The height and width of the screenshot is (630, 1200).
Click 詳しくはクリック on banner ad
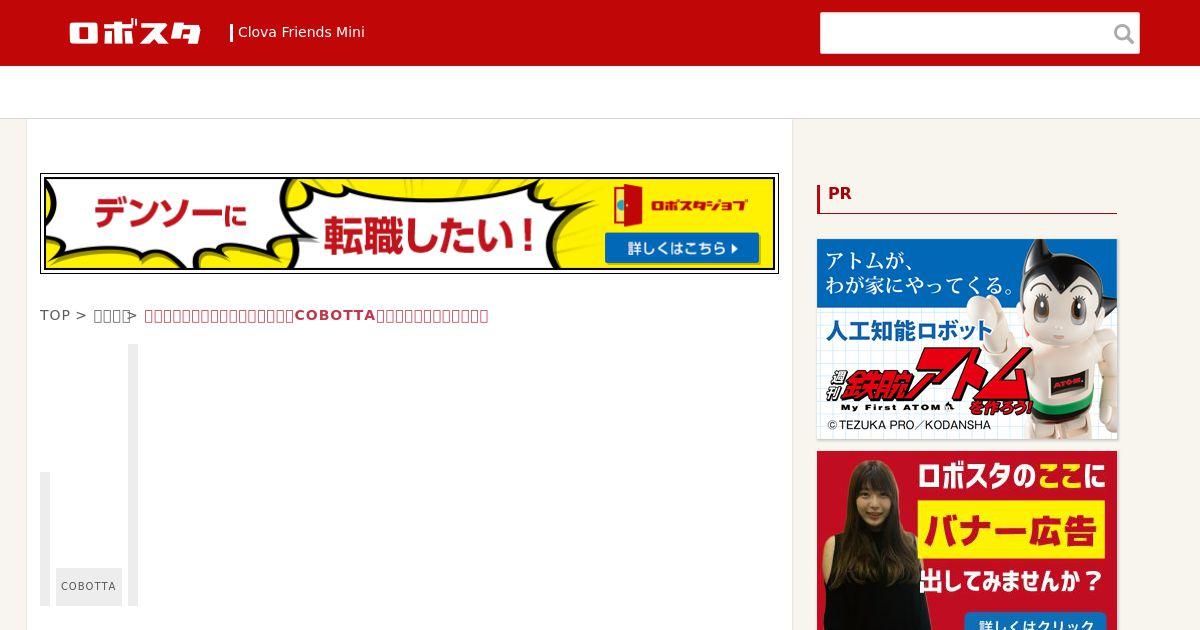pyautogui.click(x=1036, y=622)
